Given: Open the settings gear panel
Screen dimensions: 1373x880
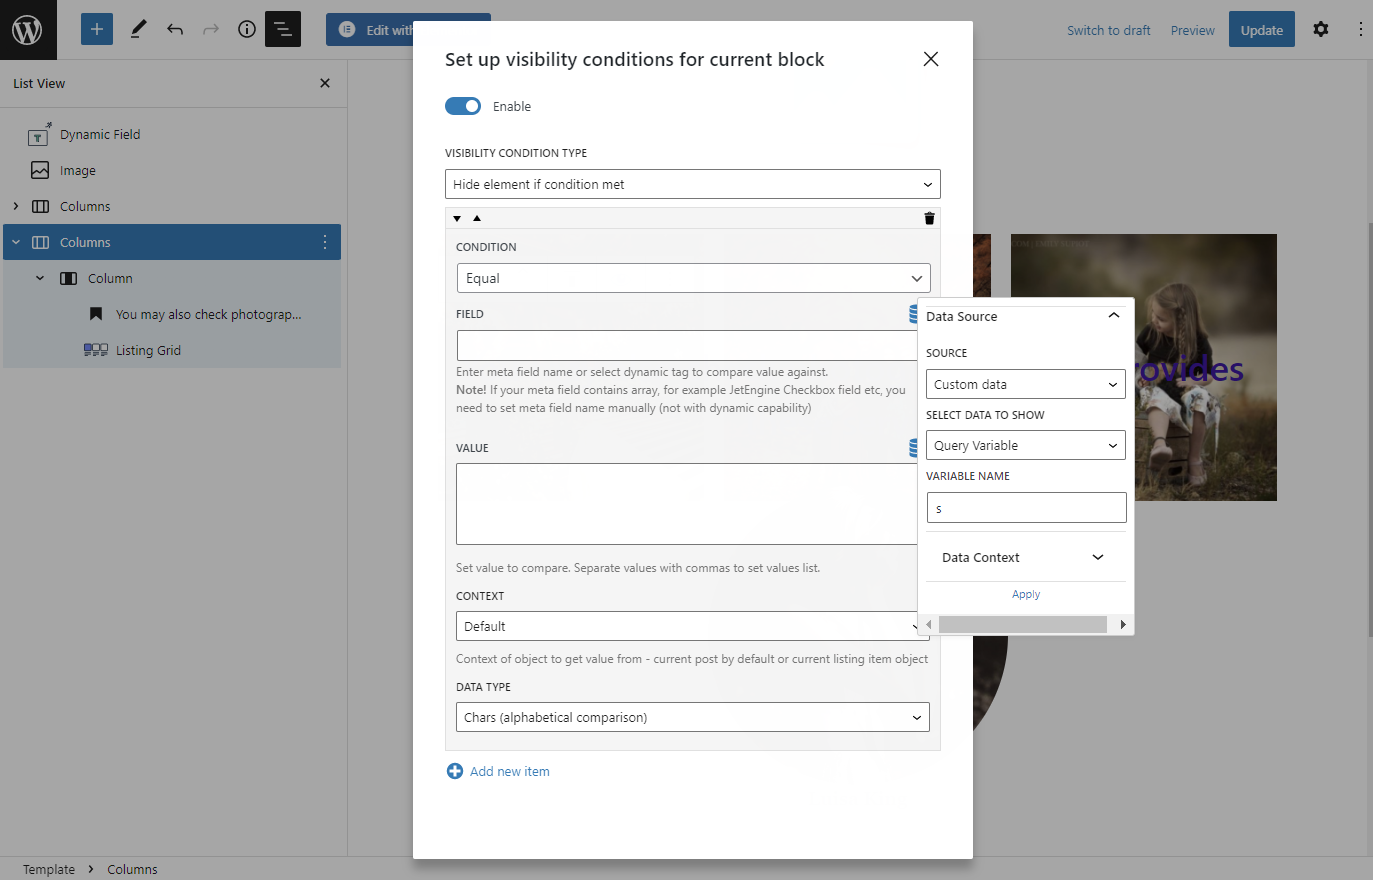Looking at the screenshot, I should coord(1321,29).
